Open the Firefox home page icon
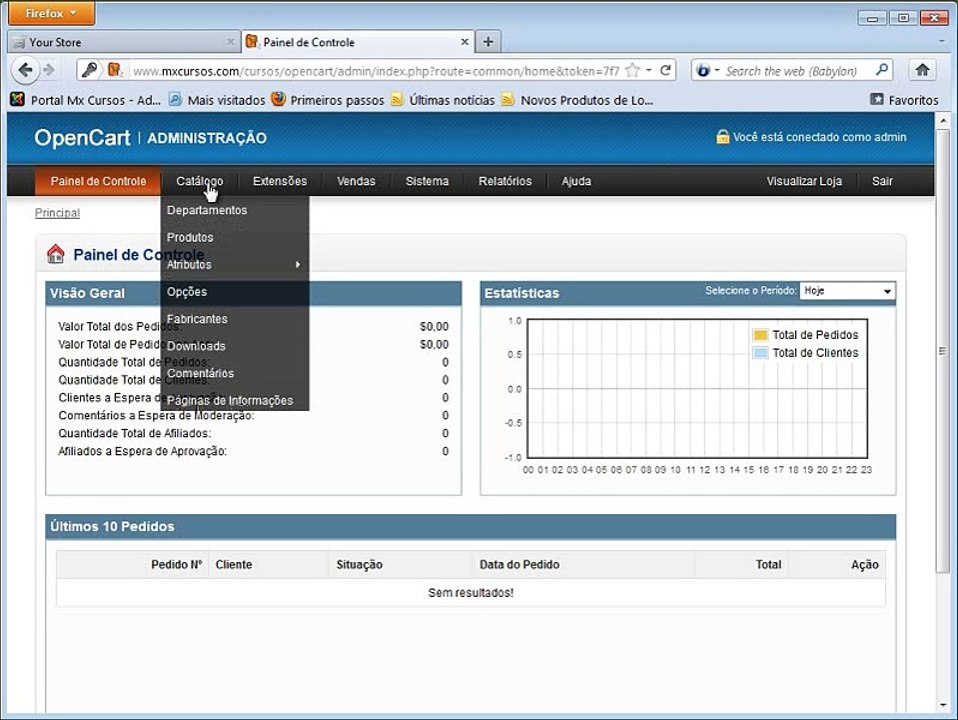 click(x=923, y=70)
